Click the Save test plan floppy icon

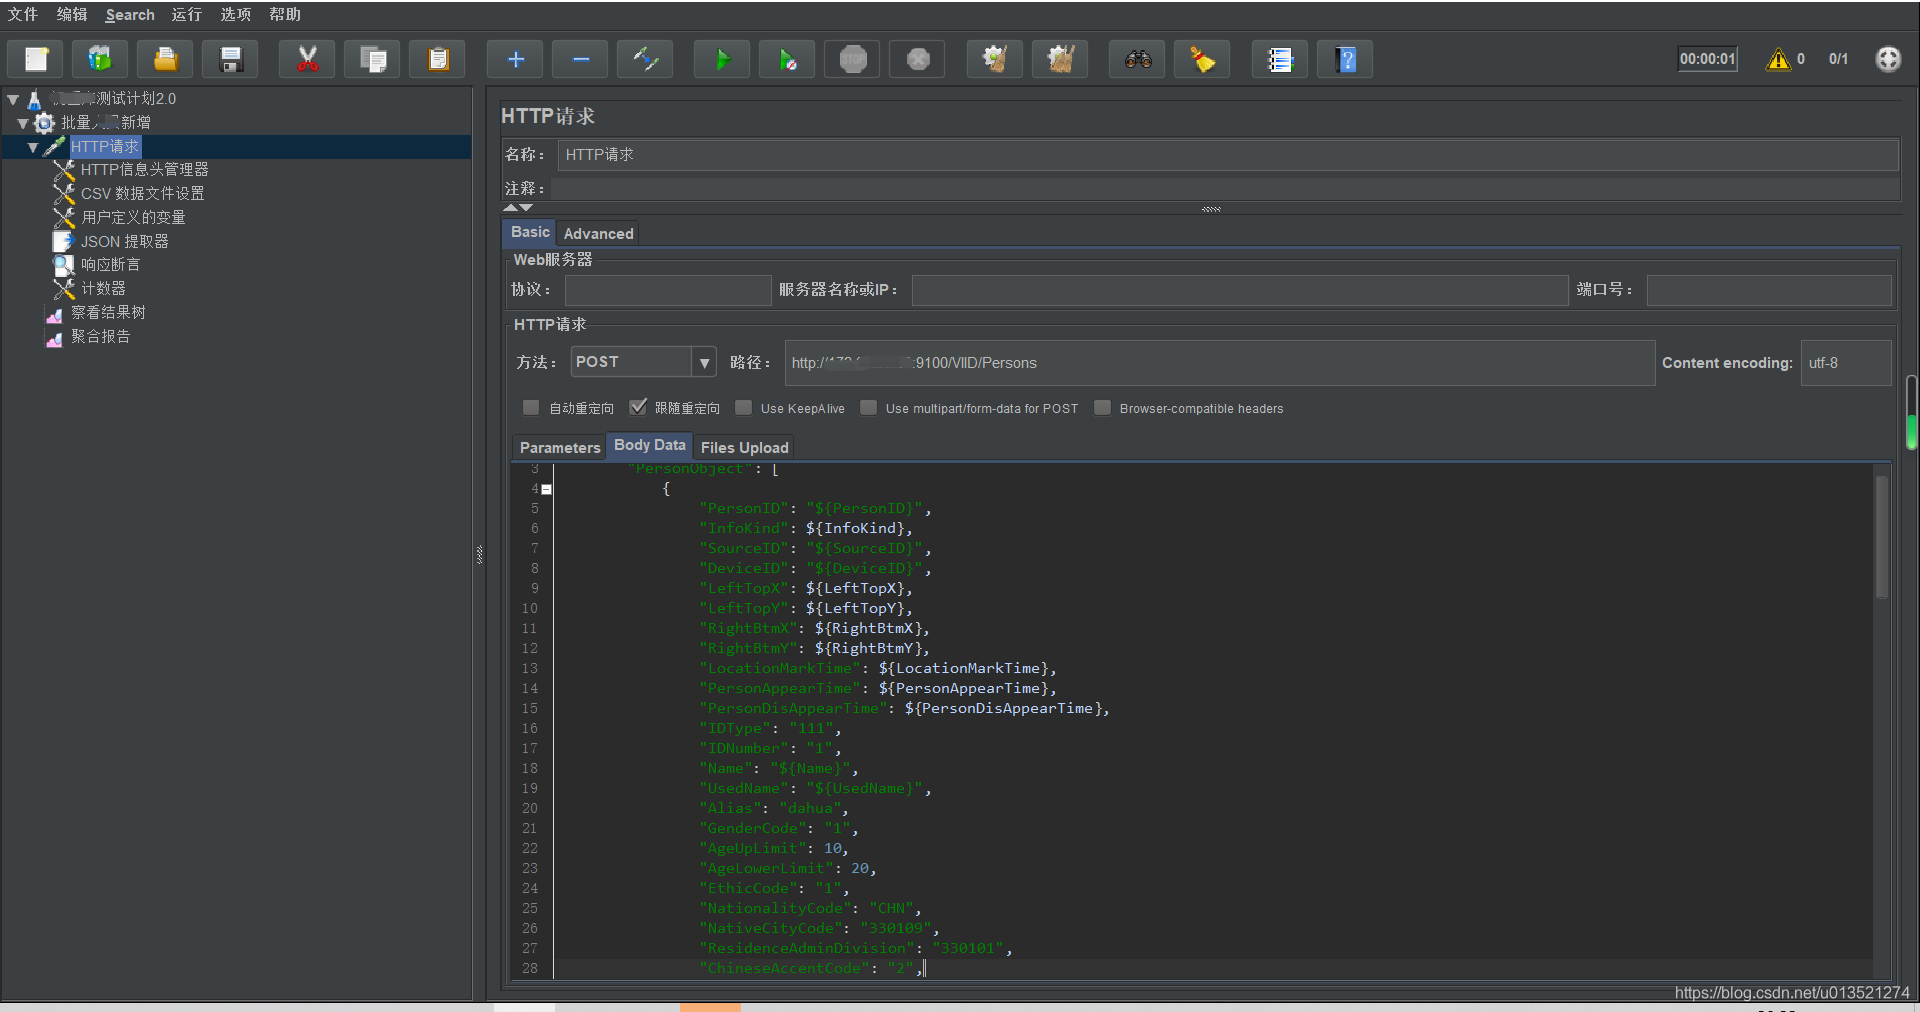[x=231, y=60]
